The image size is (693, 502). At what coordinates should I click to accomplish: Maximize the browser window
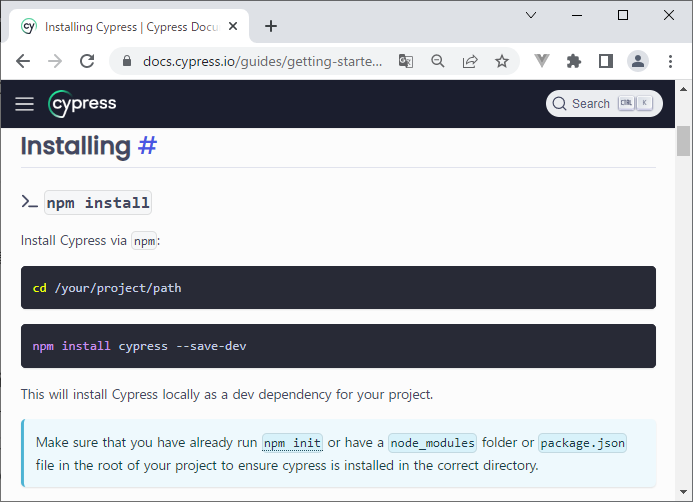[x=623, y=15]
